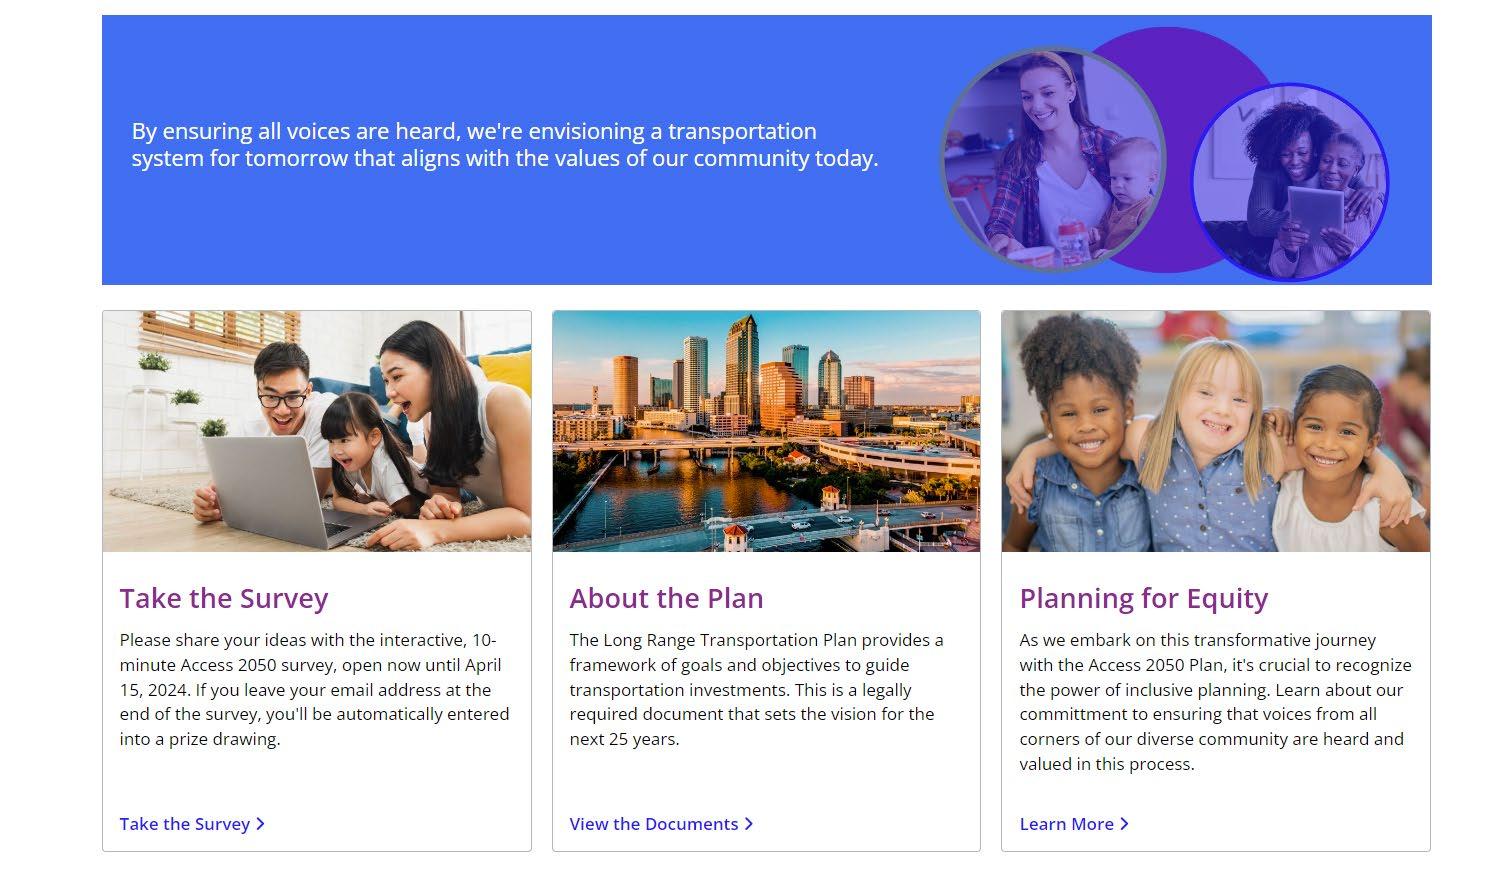Screen dimensions: 1503x873
Task: Click the survey description paragraph mentioning April 15
Action: (x=315, y=689)
